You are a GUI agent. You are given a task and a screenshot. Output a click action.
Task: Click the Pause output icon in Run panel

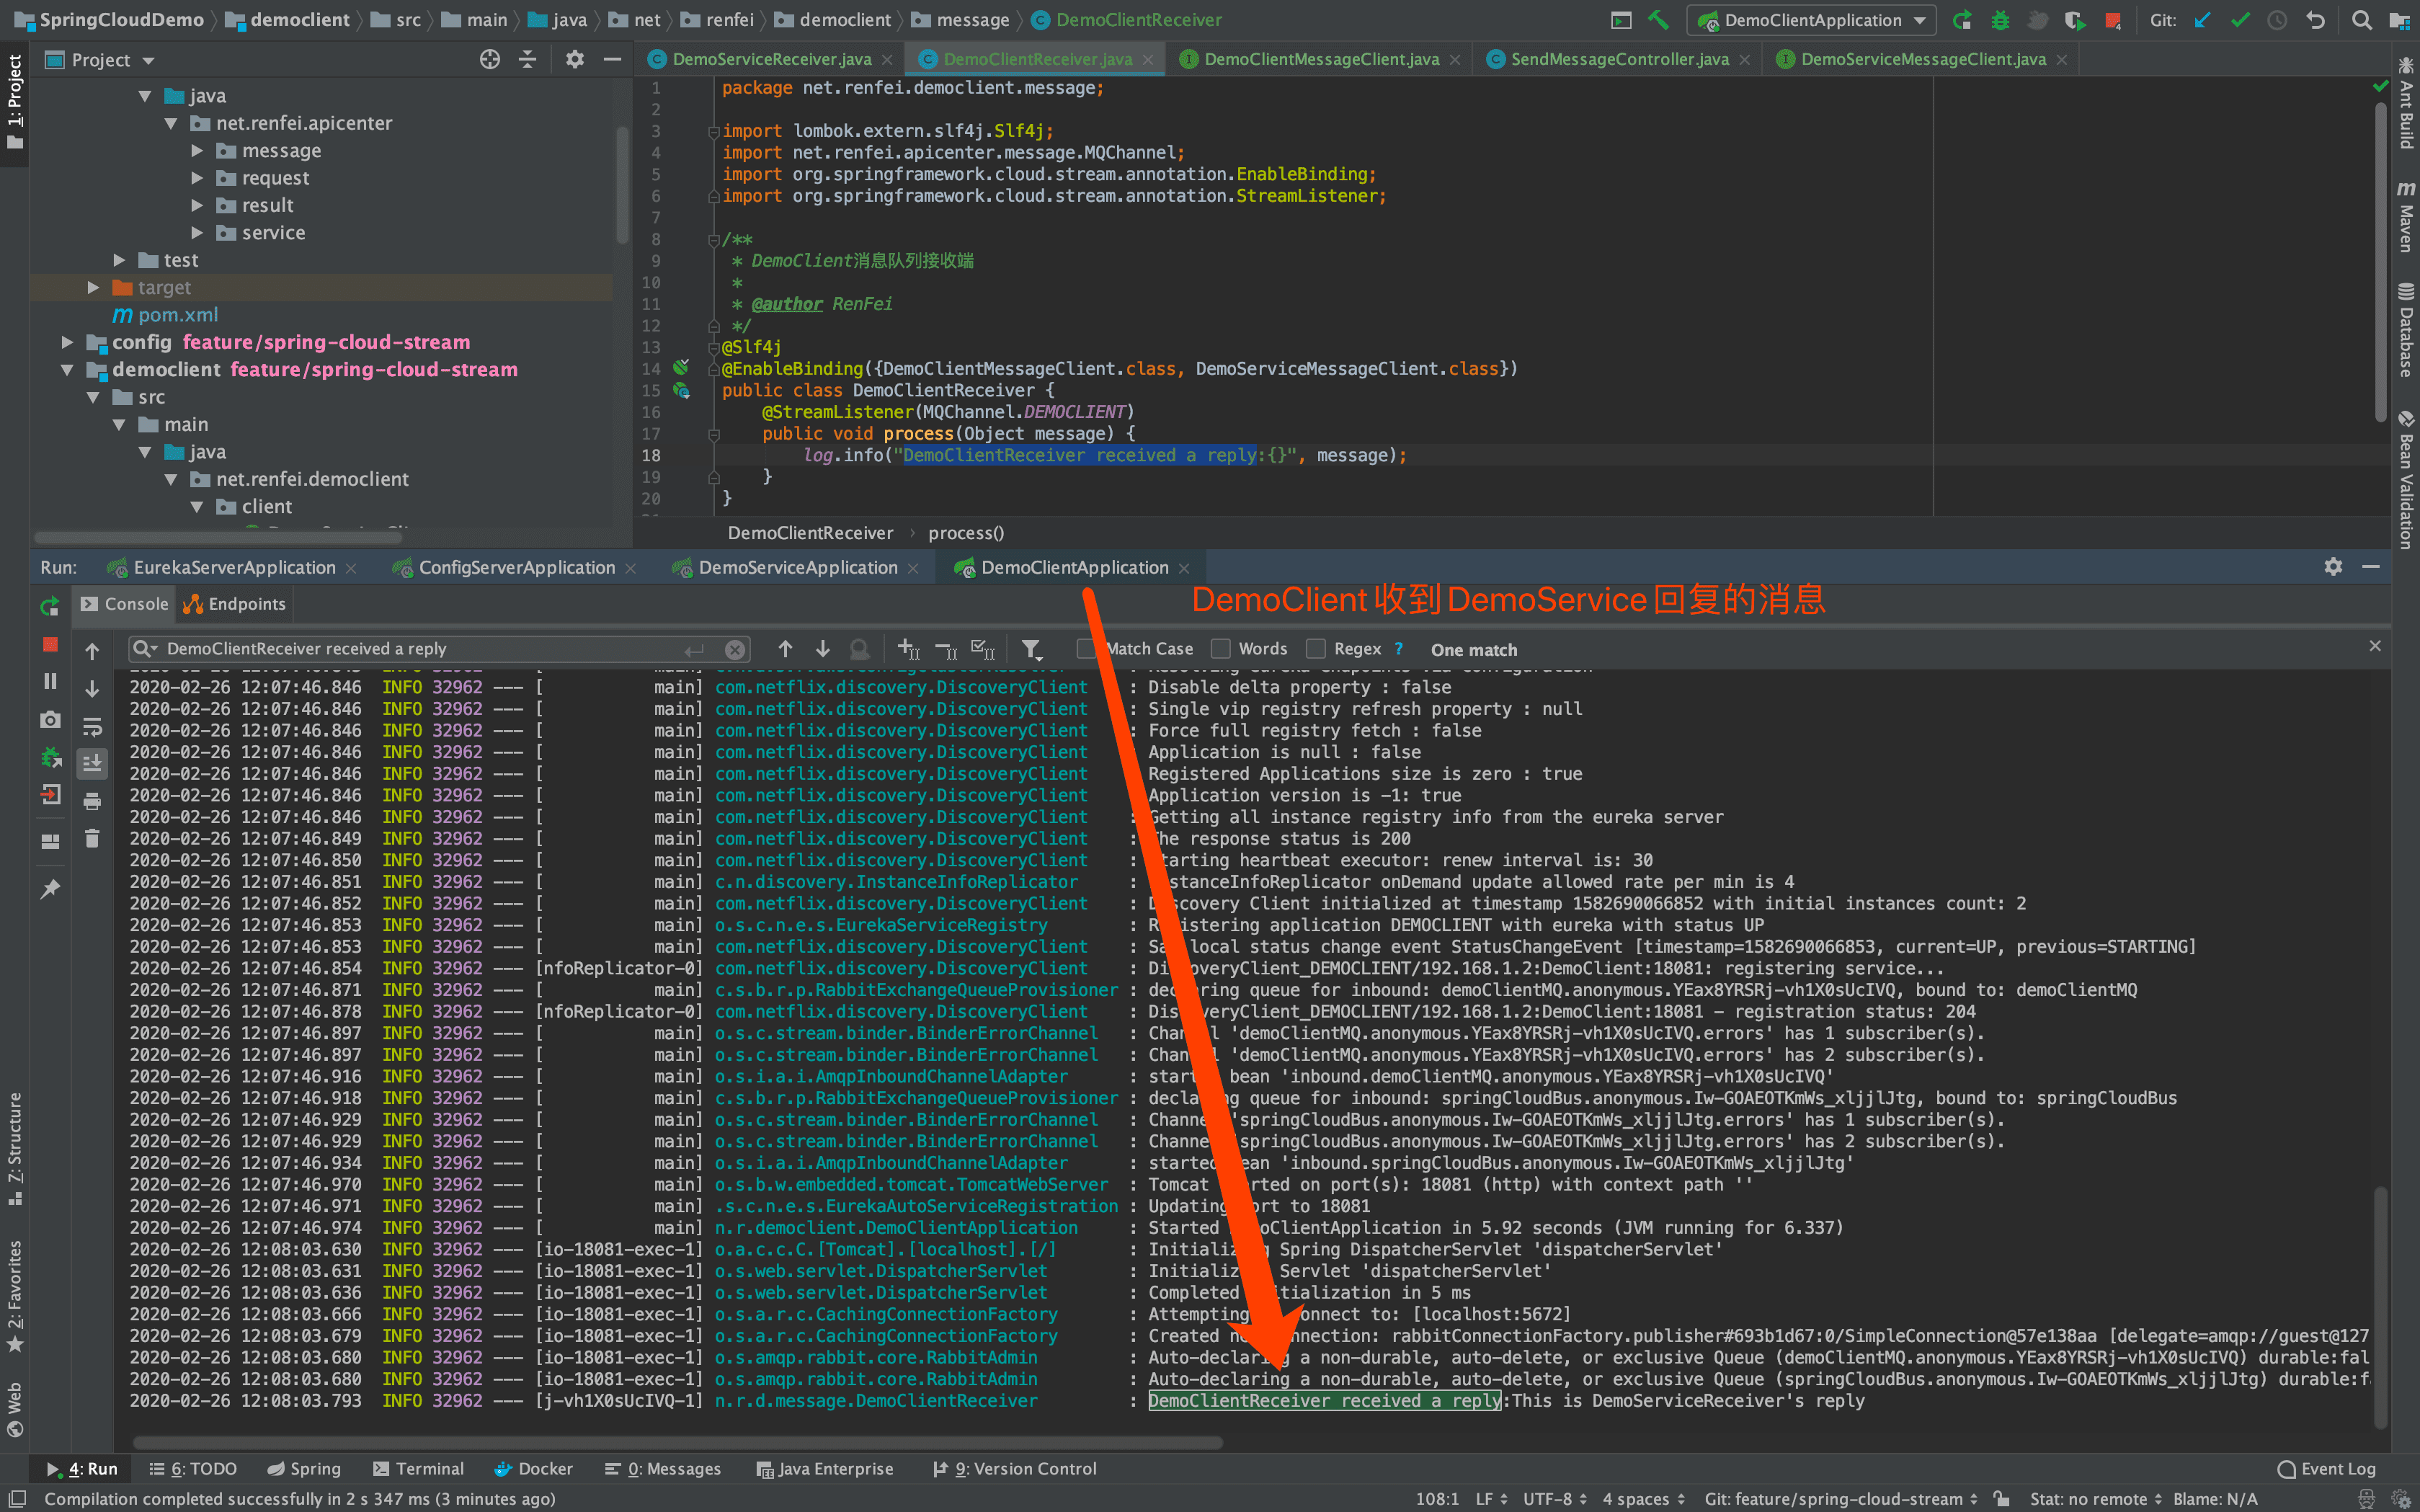click(x=50, y=682)
